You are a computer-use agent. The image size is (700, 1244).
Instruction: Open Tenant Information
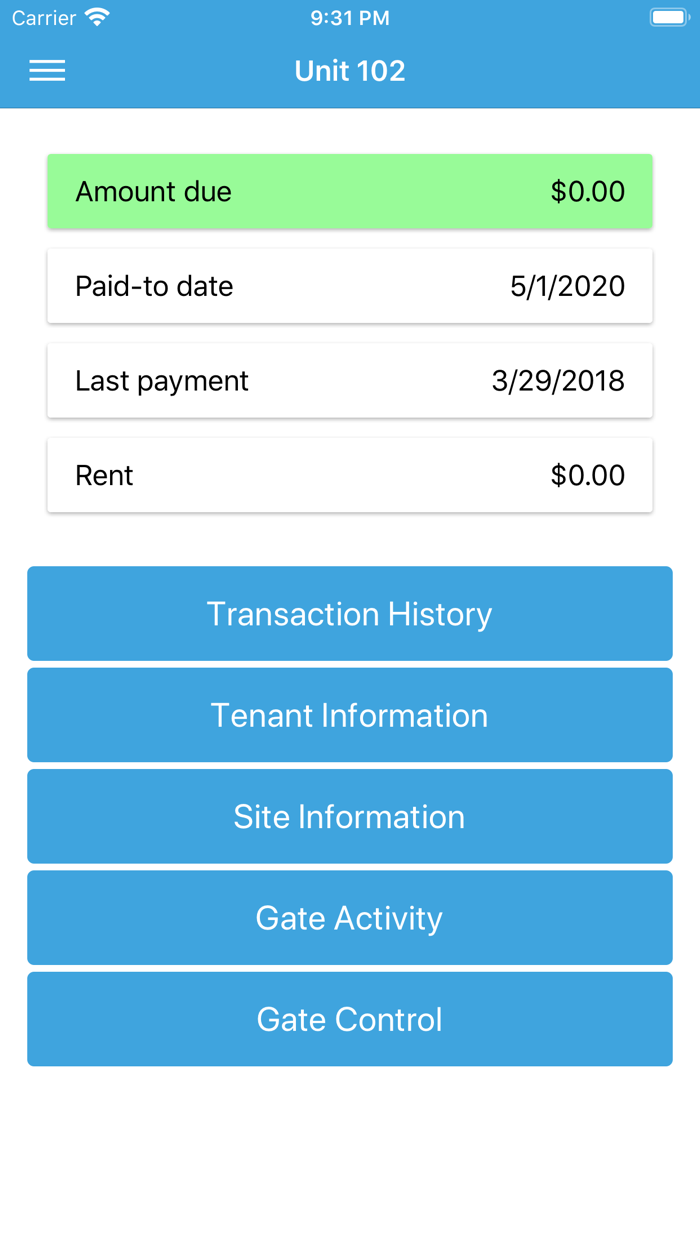point(350,715)
